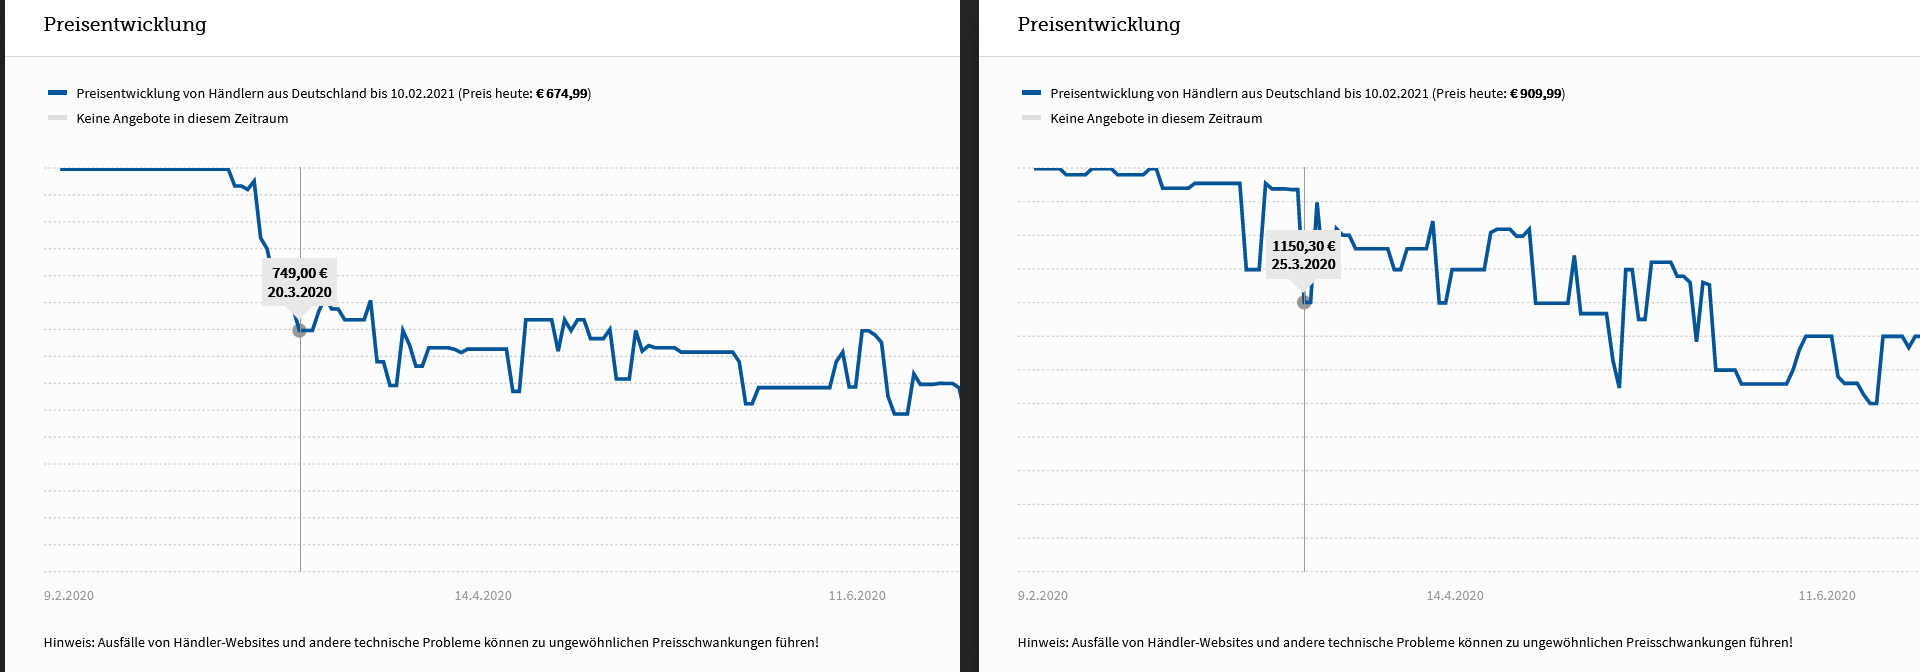
Task: Click 'Keine Angebote in diesem Zeitraum' in €909,99 chart
Action: pyautogui.click(x=1156, y=119)
